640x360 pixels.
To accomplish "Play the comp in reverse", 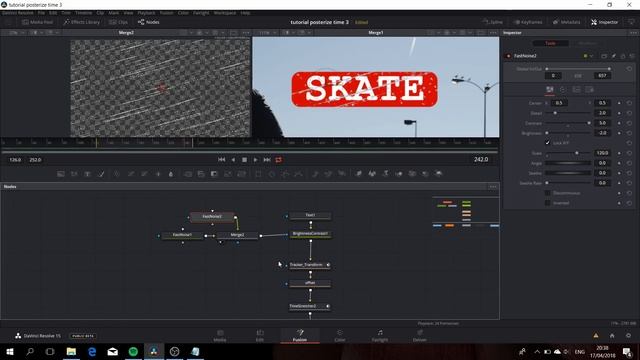I will click(233, 160).
